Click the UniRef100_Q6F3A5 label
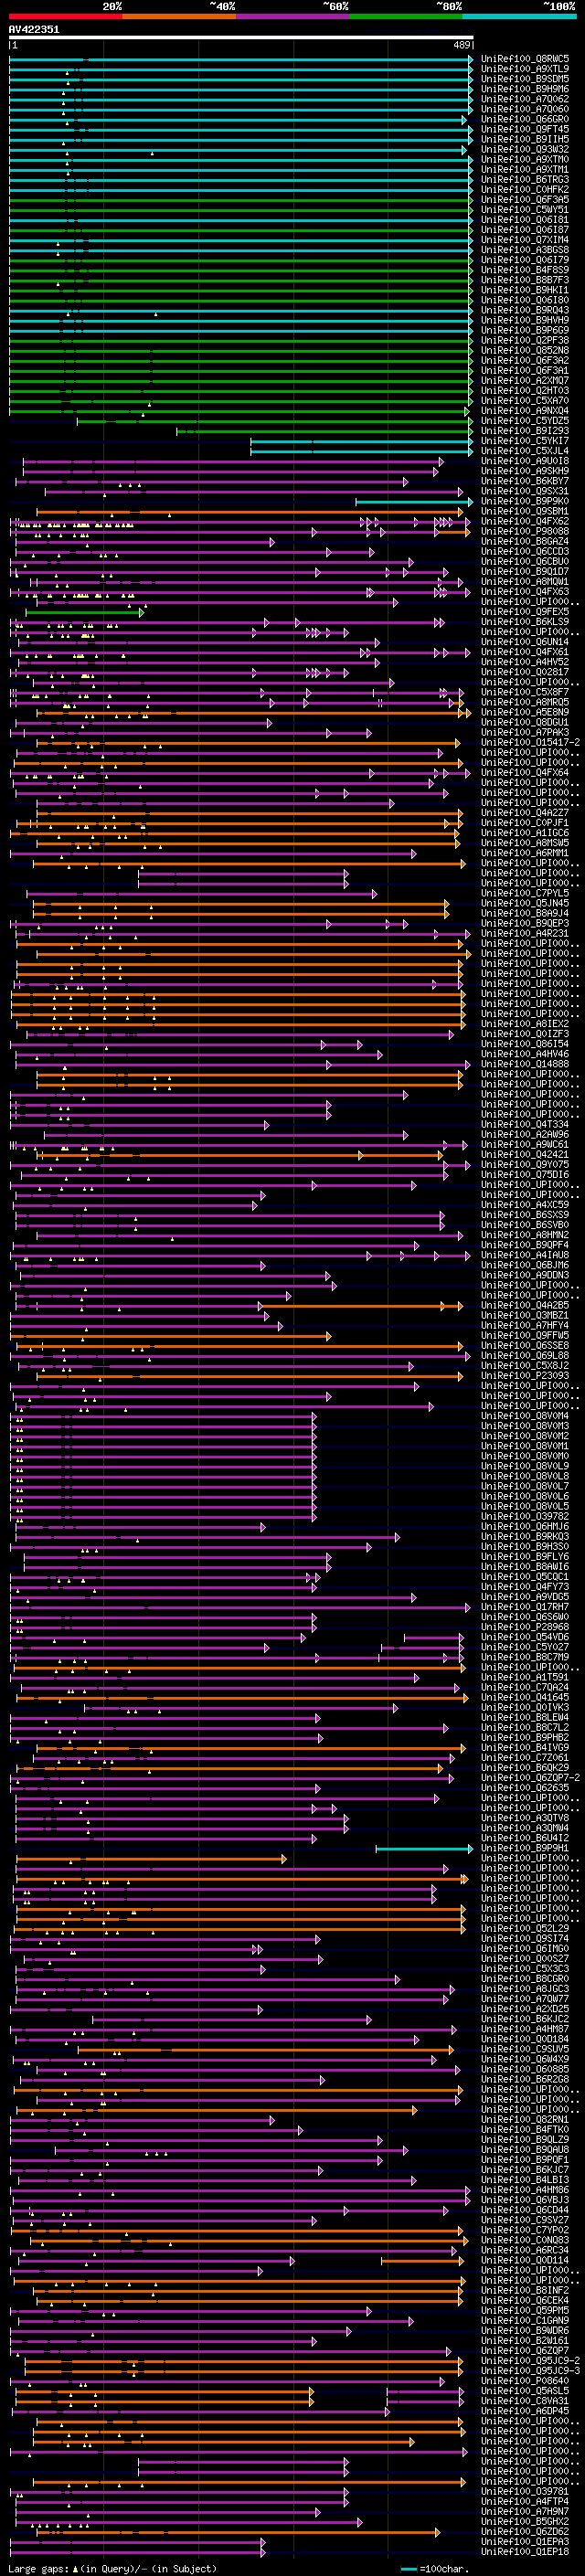585x2576 pixels. pyautogui.click(x=525, y=199)
